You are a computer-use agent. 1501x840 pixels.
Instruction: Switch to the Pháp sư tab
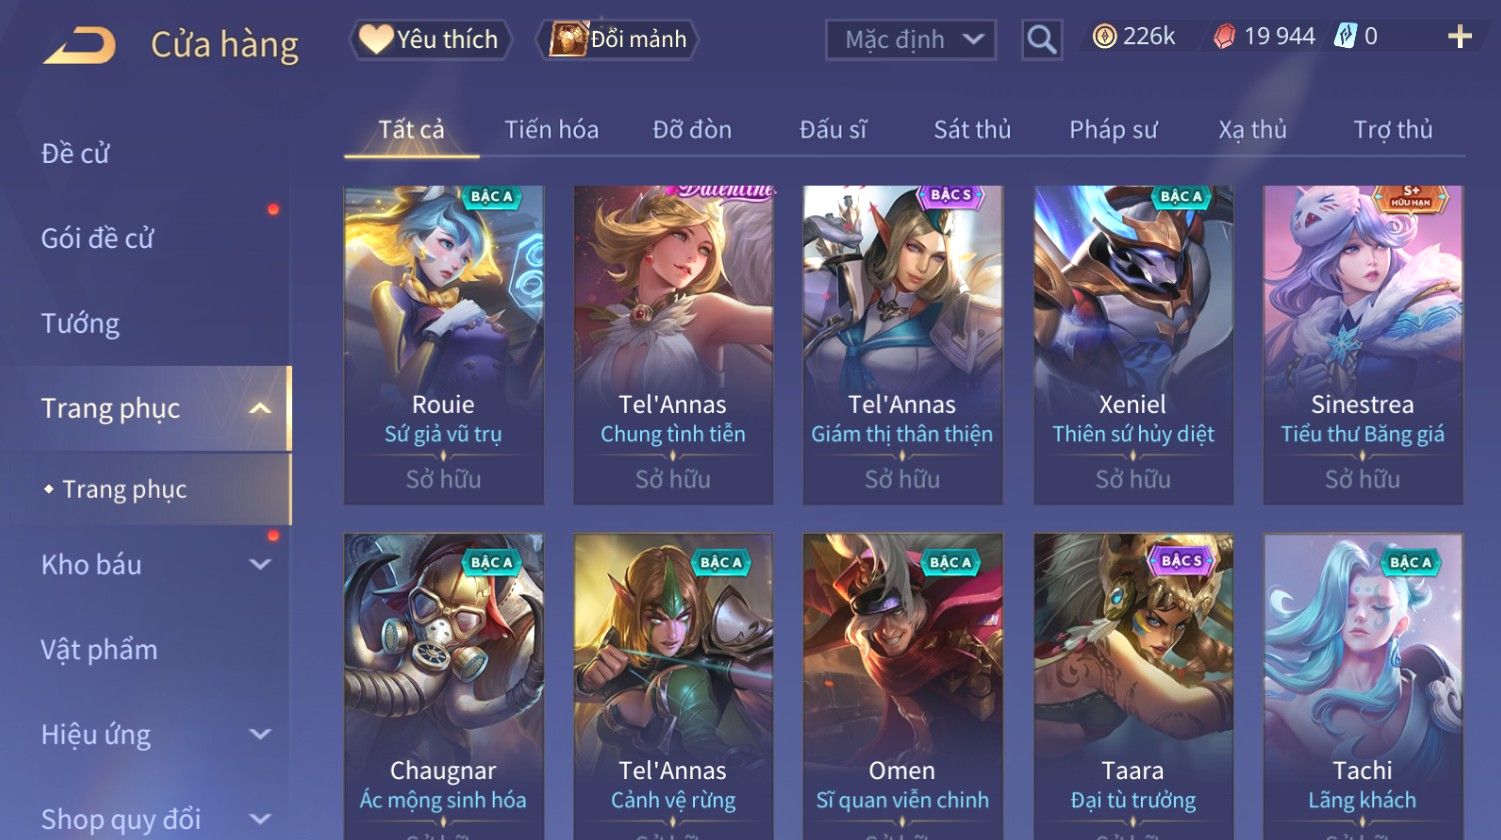[1113, 130]
